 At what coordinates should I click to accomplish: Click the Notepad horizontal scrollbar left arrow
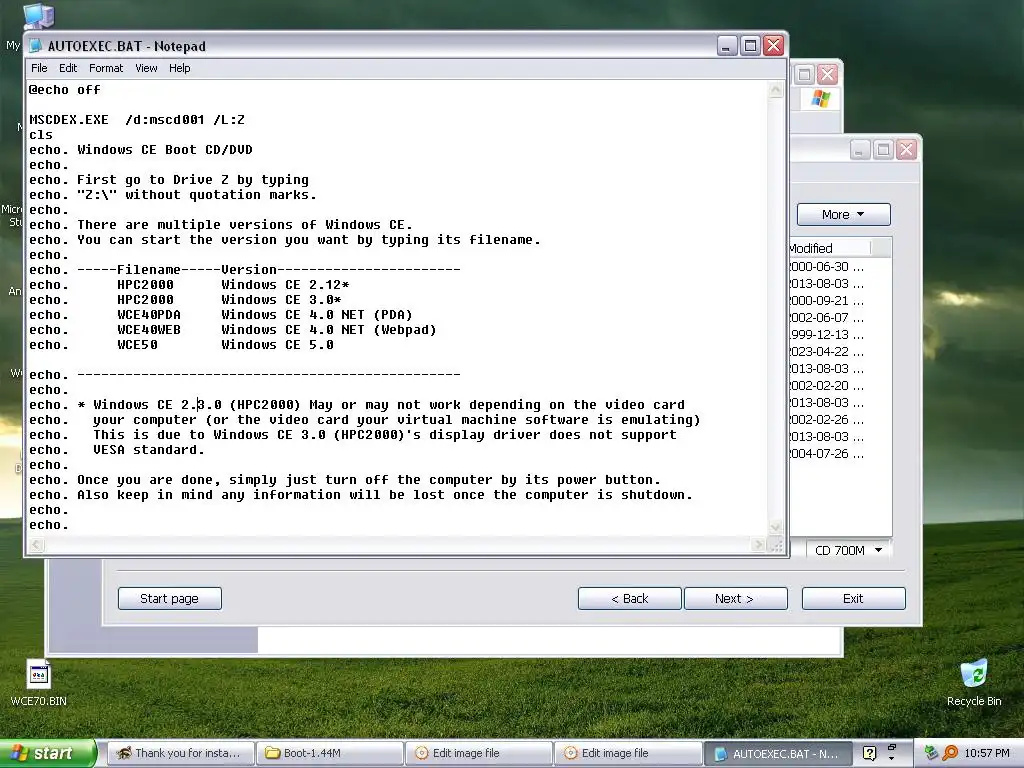(36, 545)
